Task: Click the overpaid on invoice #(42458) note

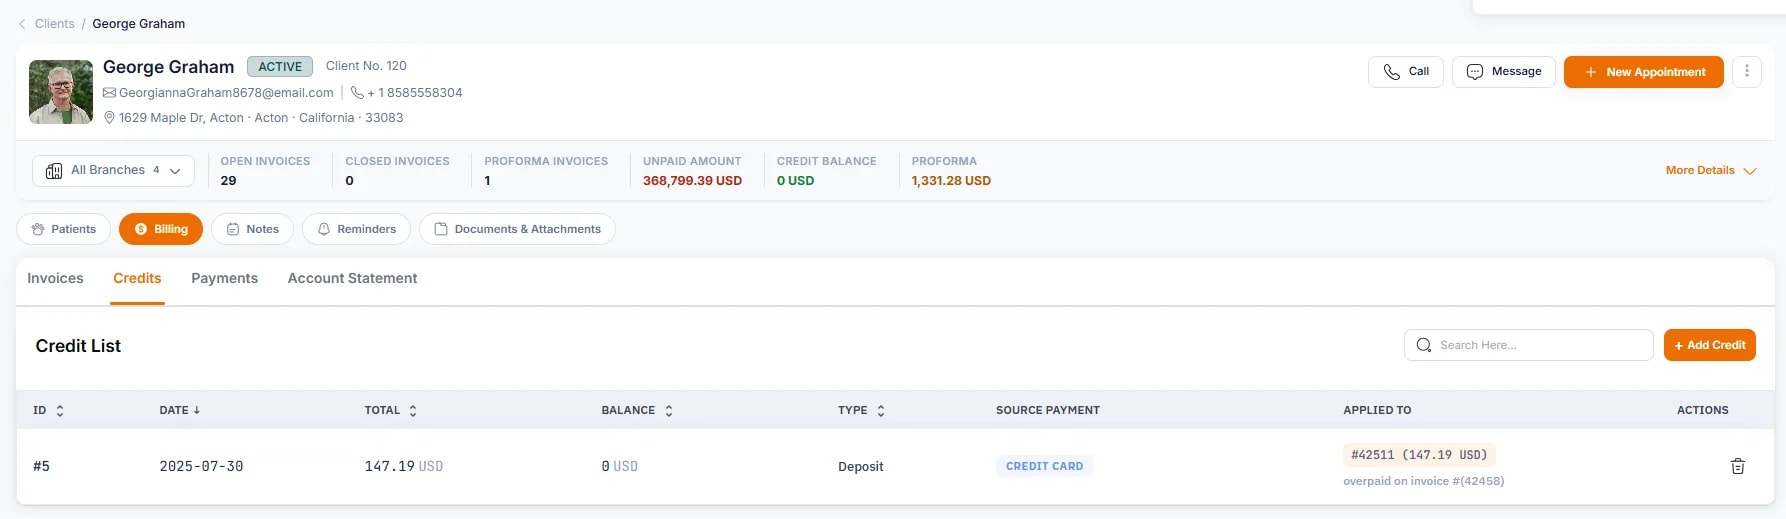Action: [x=1423, y=481]
